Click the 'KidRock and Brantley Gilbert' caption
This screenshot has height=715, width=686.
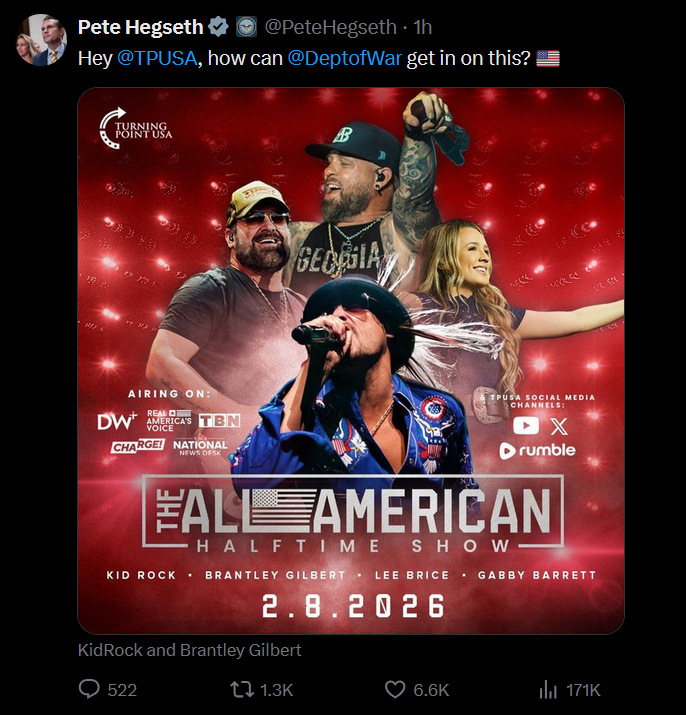tap(189, 650)
